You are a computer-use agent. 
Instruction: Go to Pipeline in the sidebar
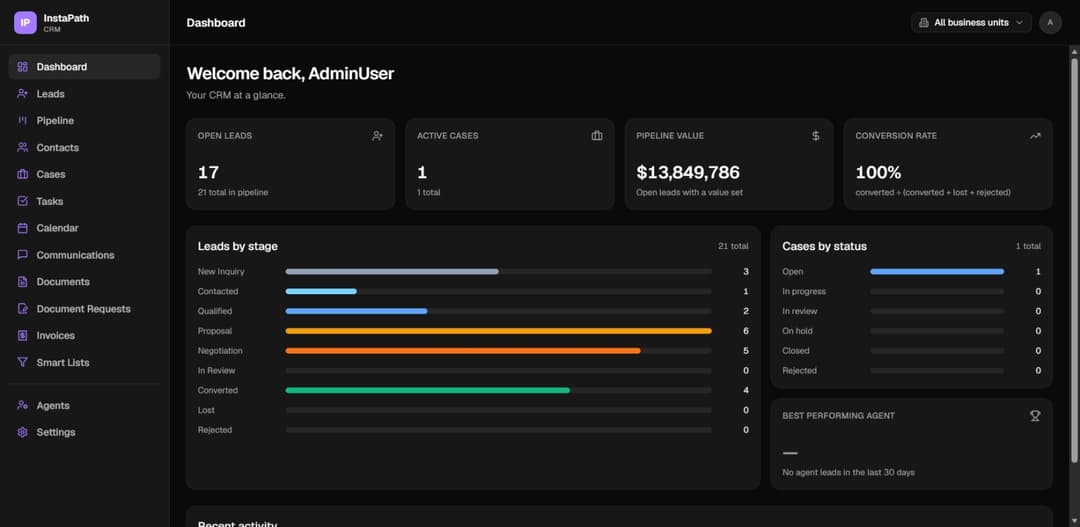pos(55,121)
